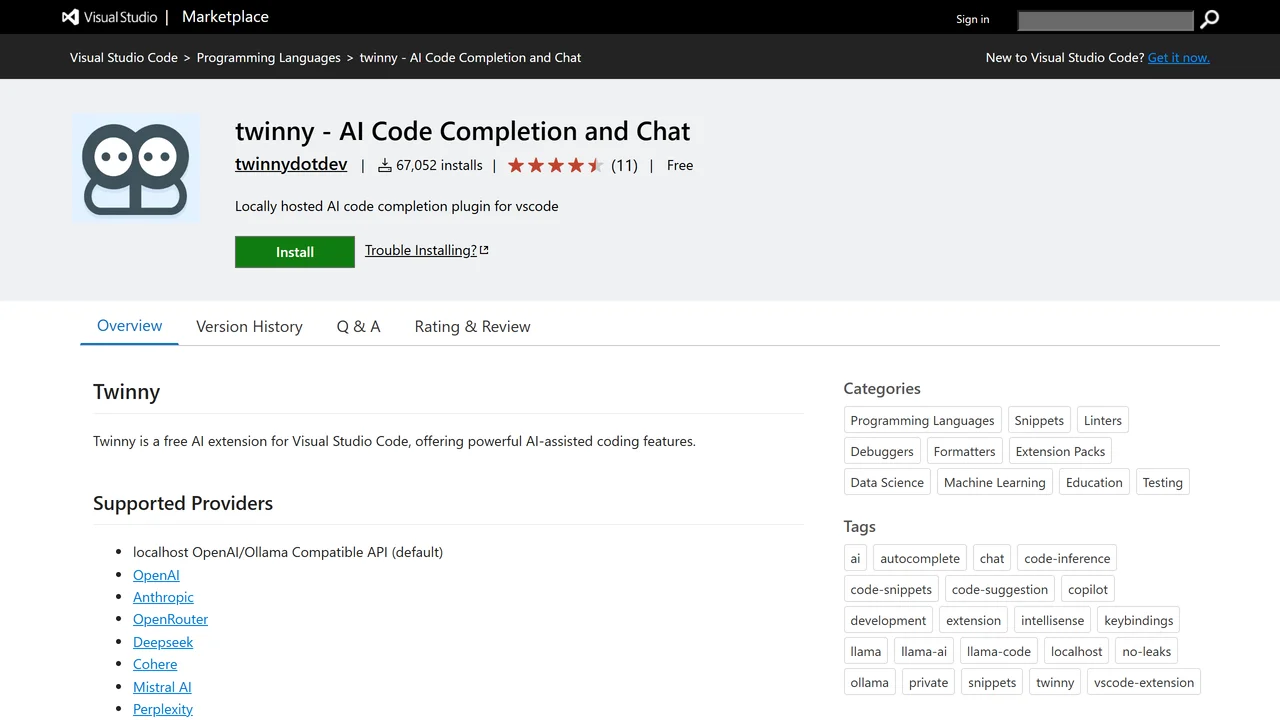Click the star rating icons
Screen dimensions: 1280x720
tap(555, 165)
